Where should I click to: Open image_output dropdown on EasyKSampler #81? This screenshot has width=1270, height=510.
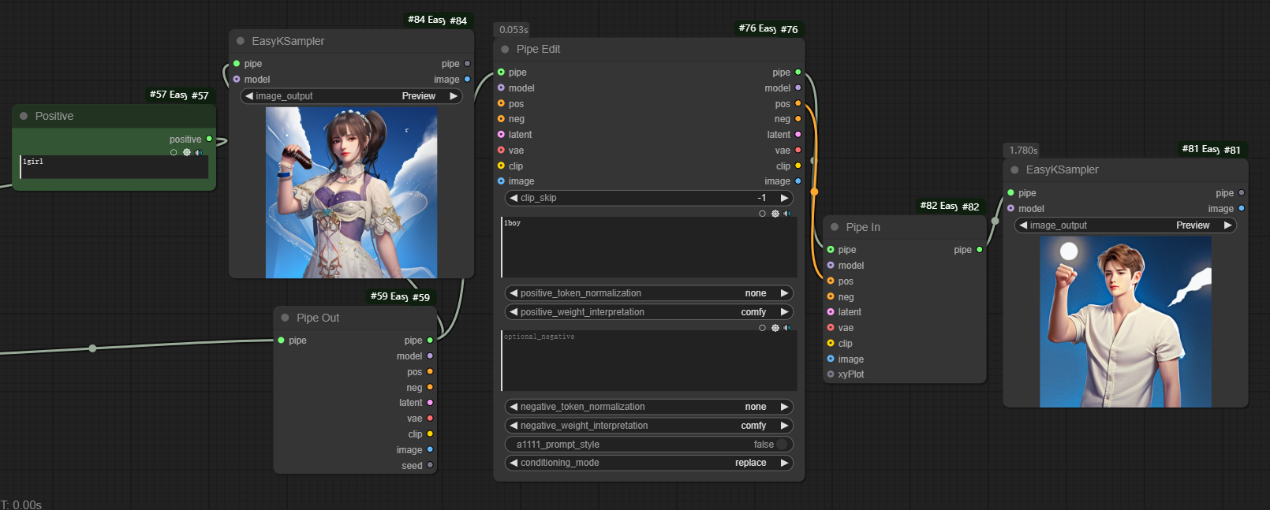click(1125, 225)
